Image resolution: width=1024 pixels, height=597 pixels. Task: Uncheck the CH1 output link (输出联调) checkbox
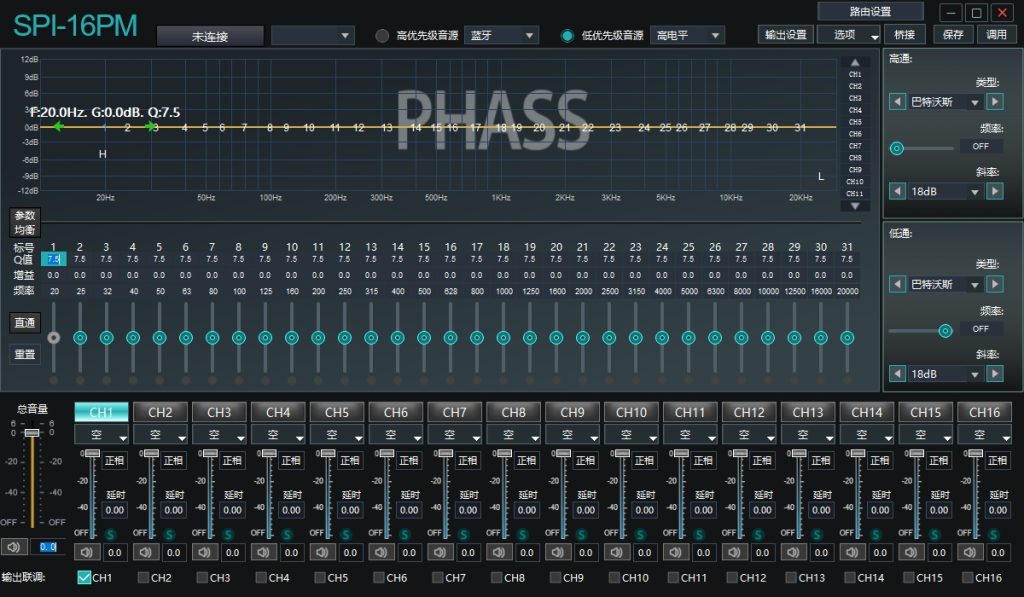point(84,577)
